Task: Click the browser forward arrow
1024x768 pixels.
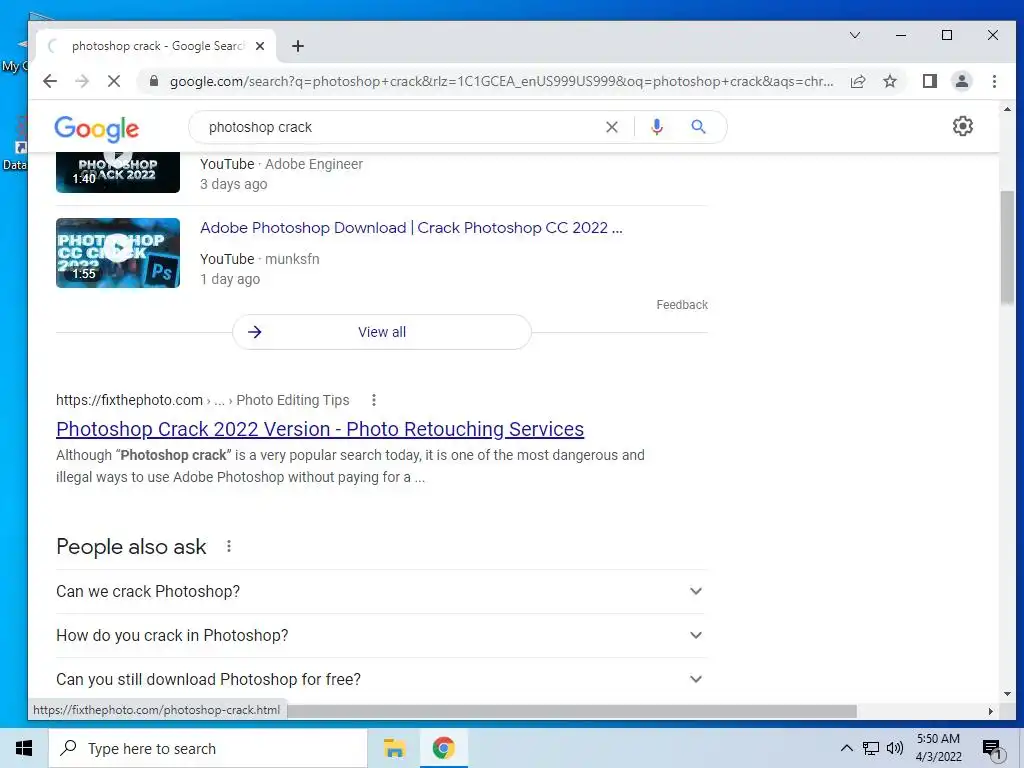Action: coord(82,81)
